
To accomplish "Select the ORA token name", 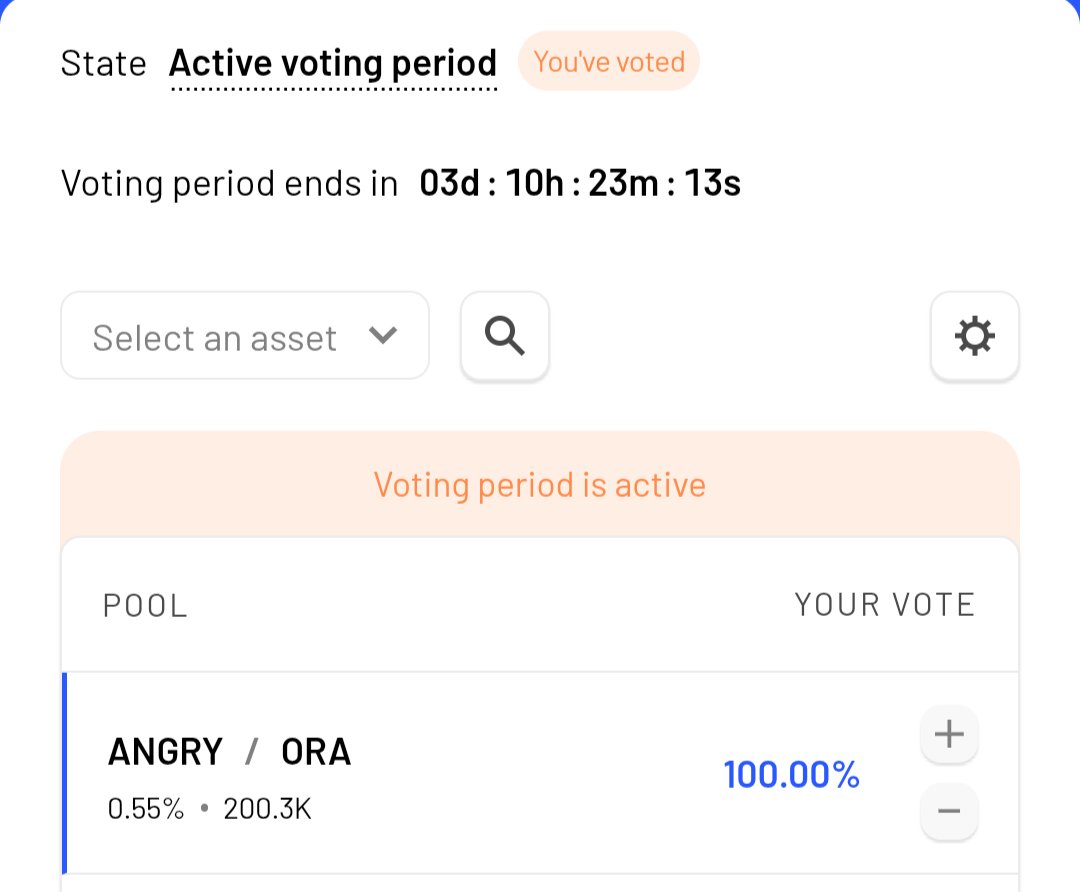I will click(x=316, y=752).
